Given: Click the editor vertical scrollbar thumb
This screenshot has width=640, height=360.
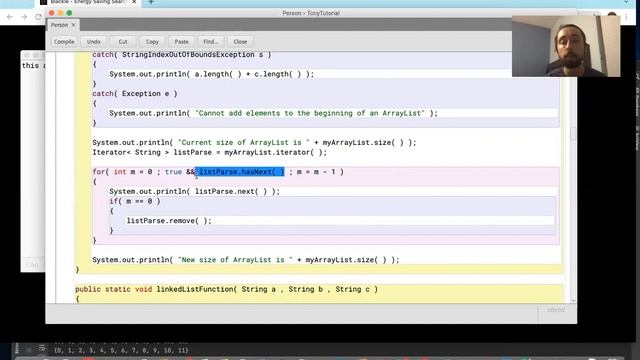Looking at the screenshot, I should tap(573, 133).
